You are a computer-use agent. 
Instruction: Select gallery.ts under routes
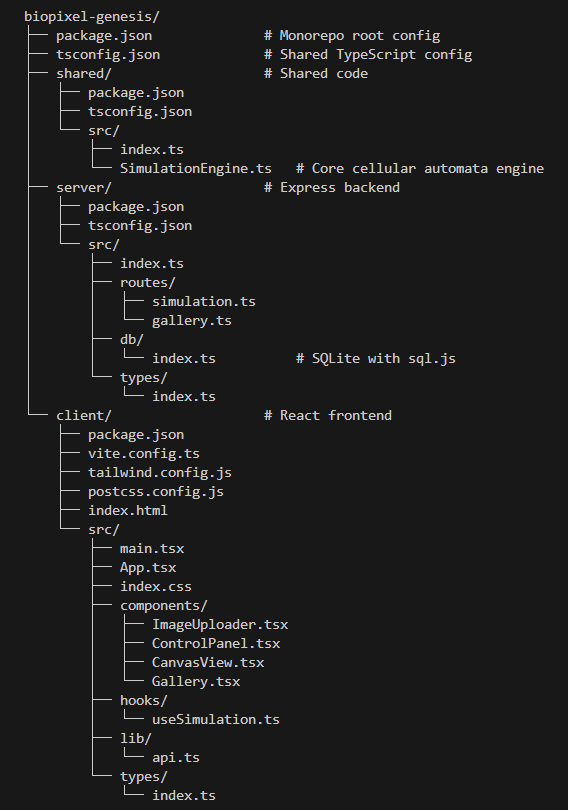click(192, 321)
